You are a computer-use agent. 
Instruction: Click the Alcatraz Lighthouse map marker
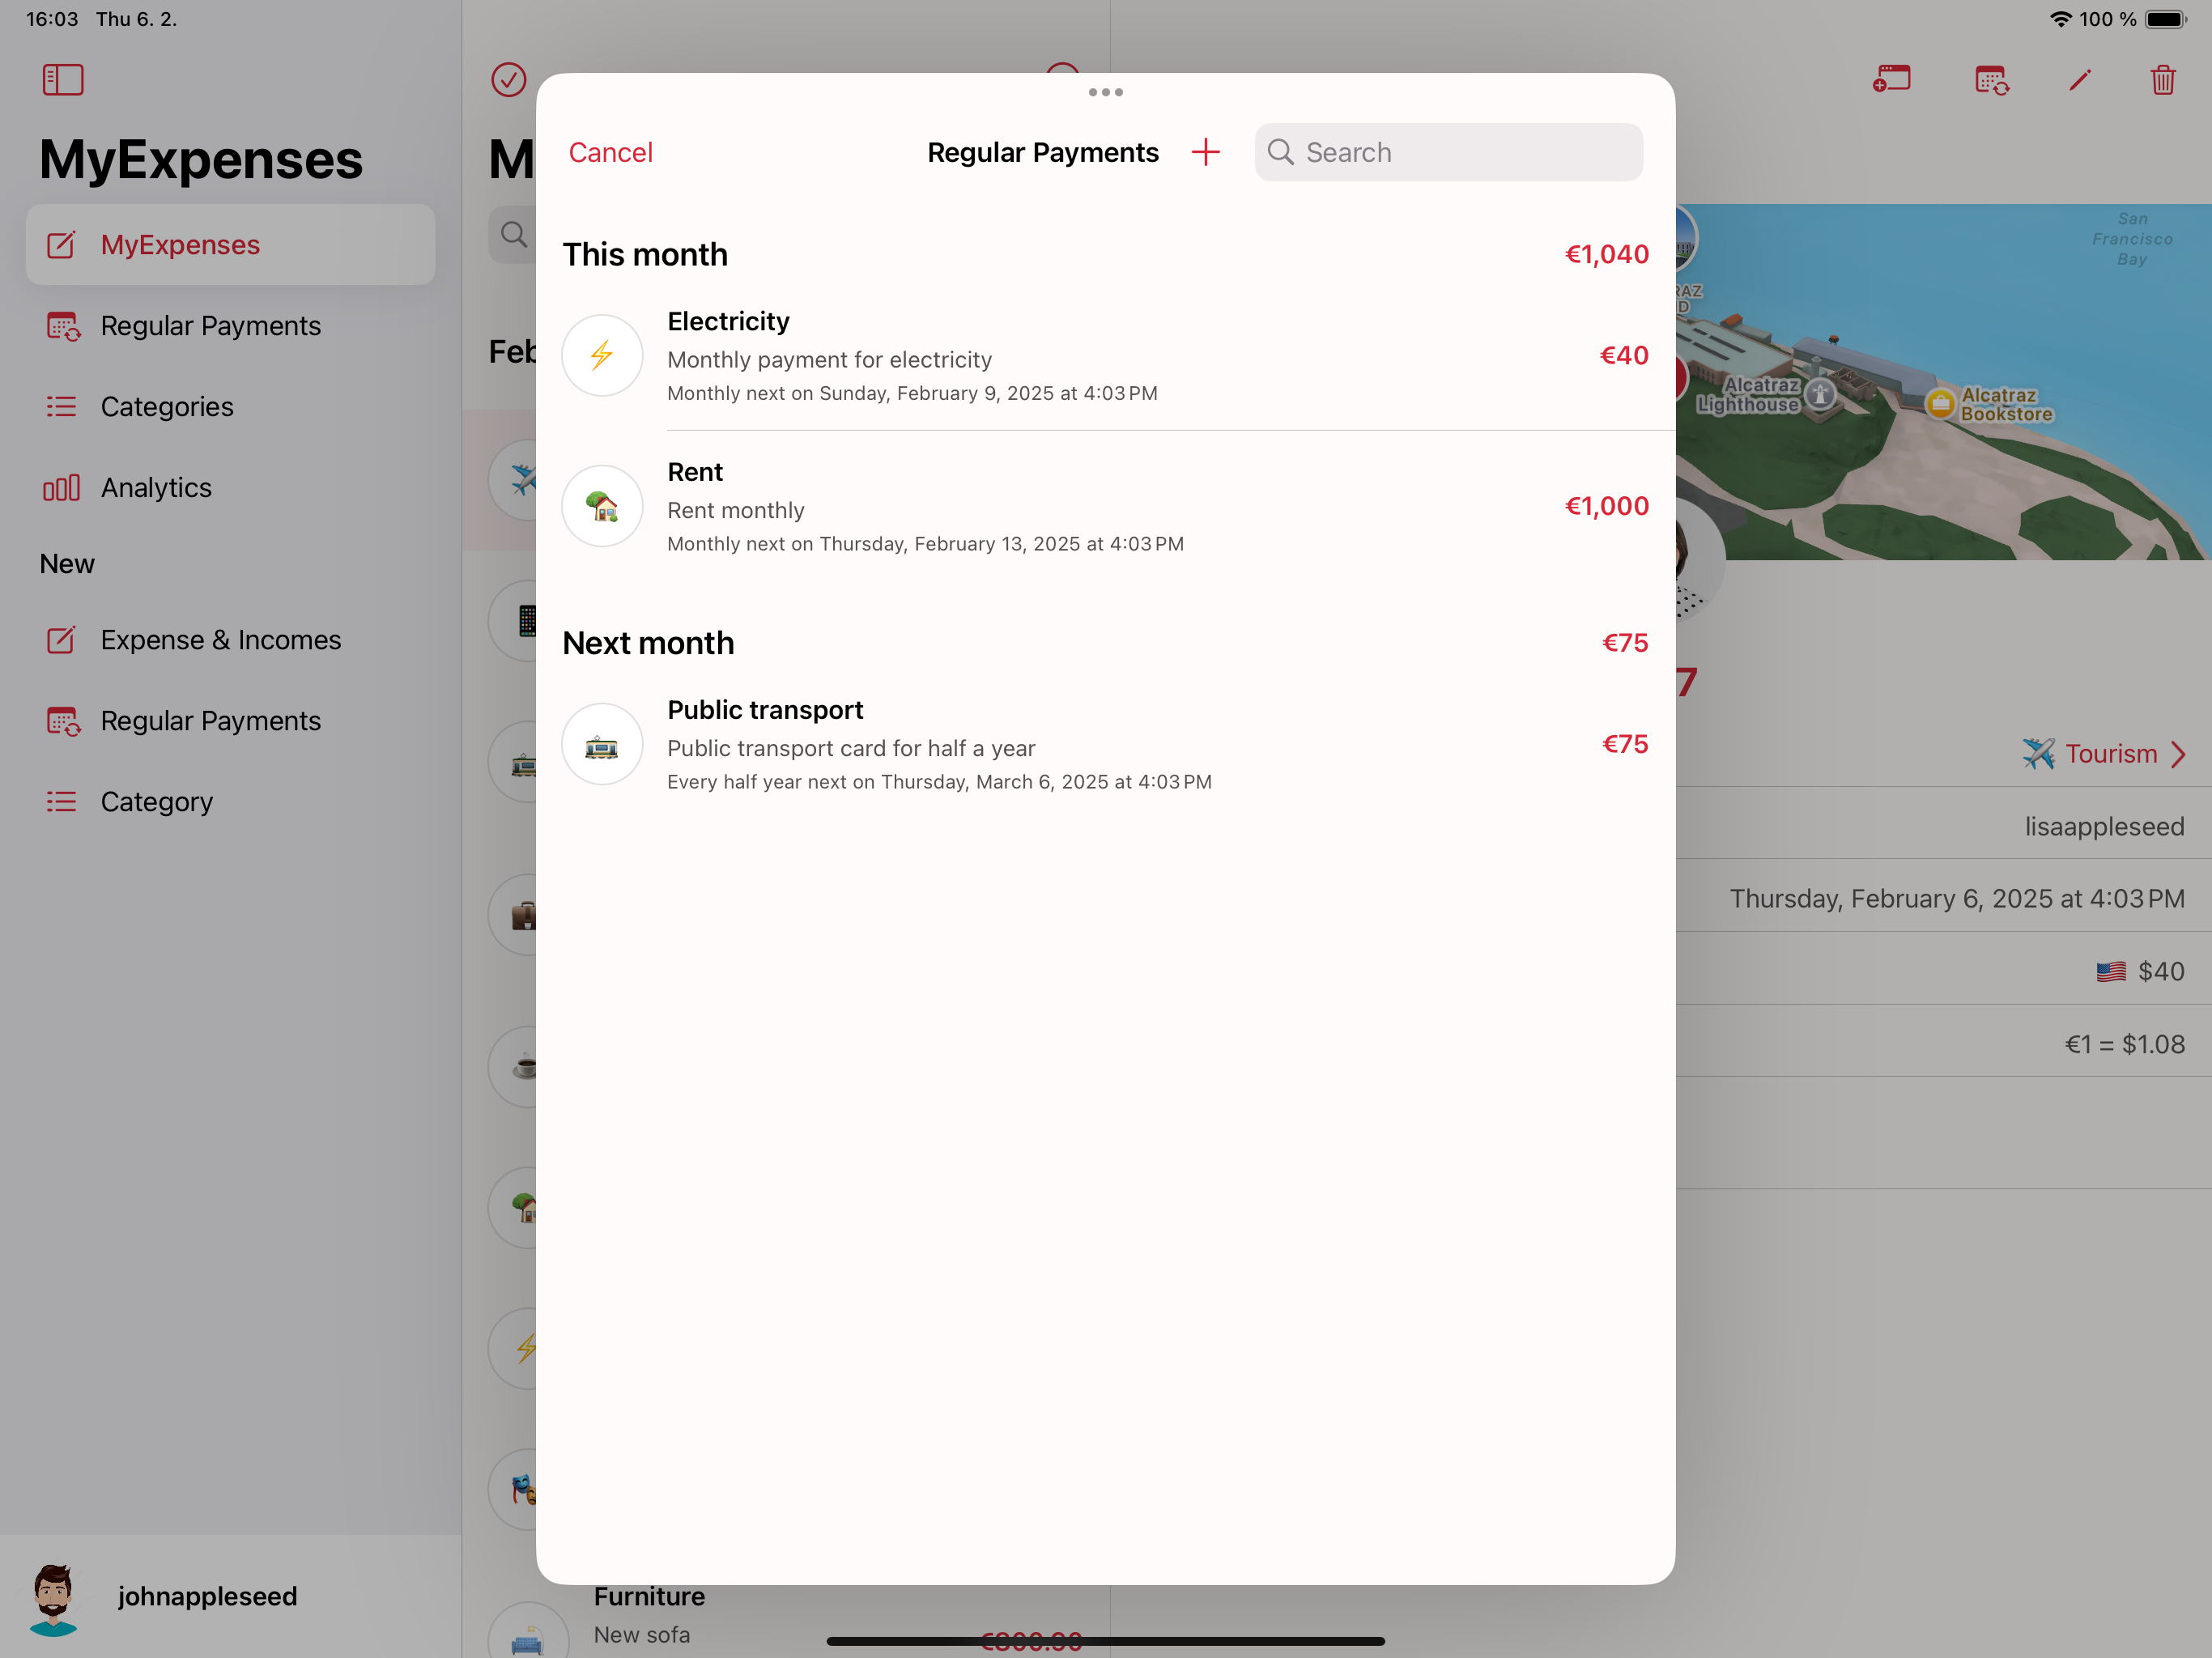point(1820,395)
